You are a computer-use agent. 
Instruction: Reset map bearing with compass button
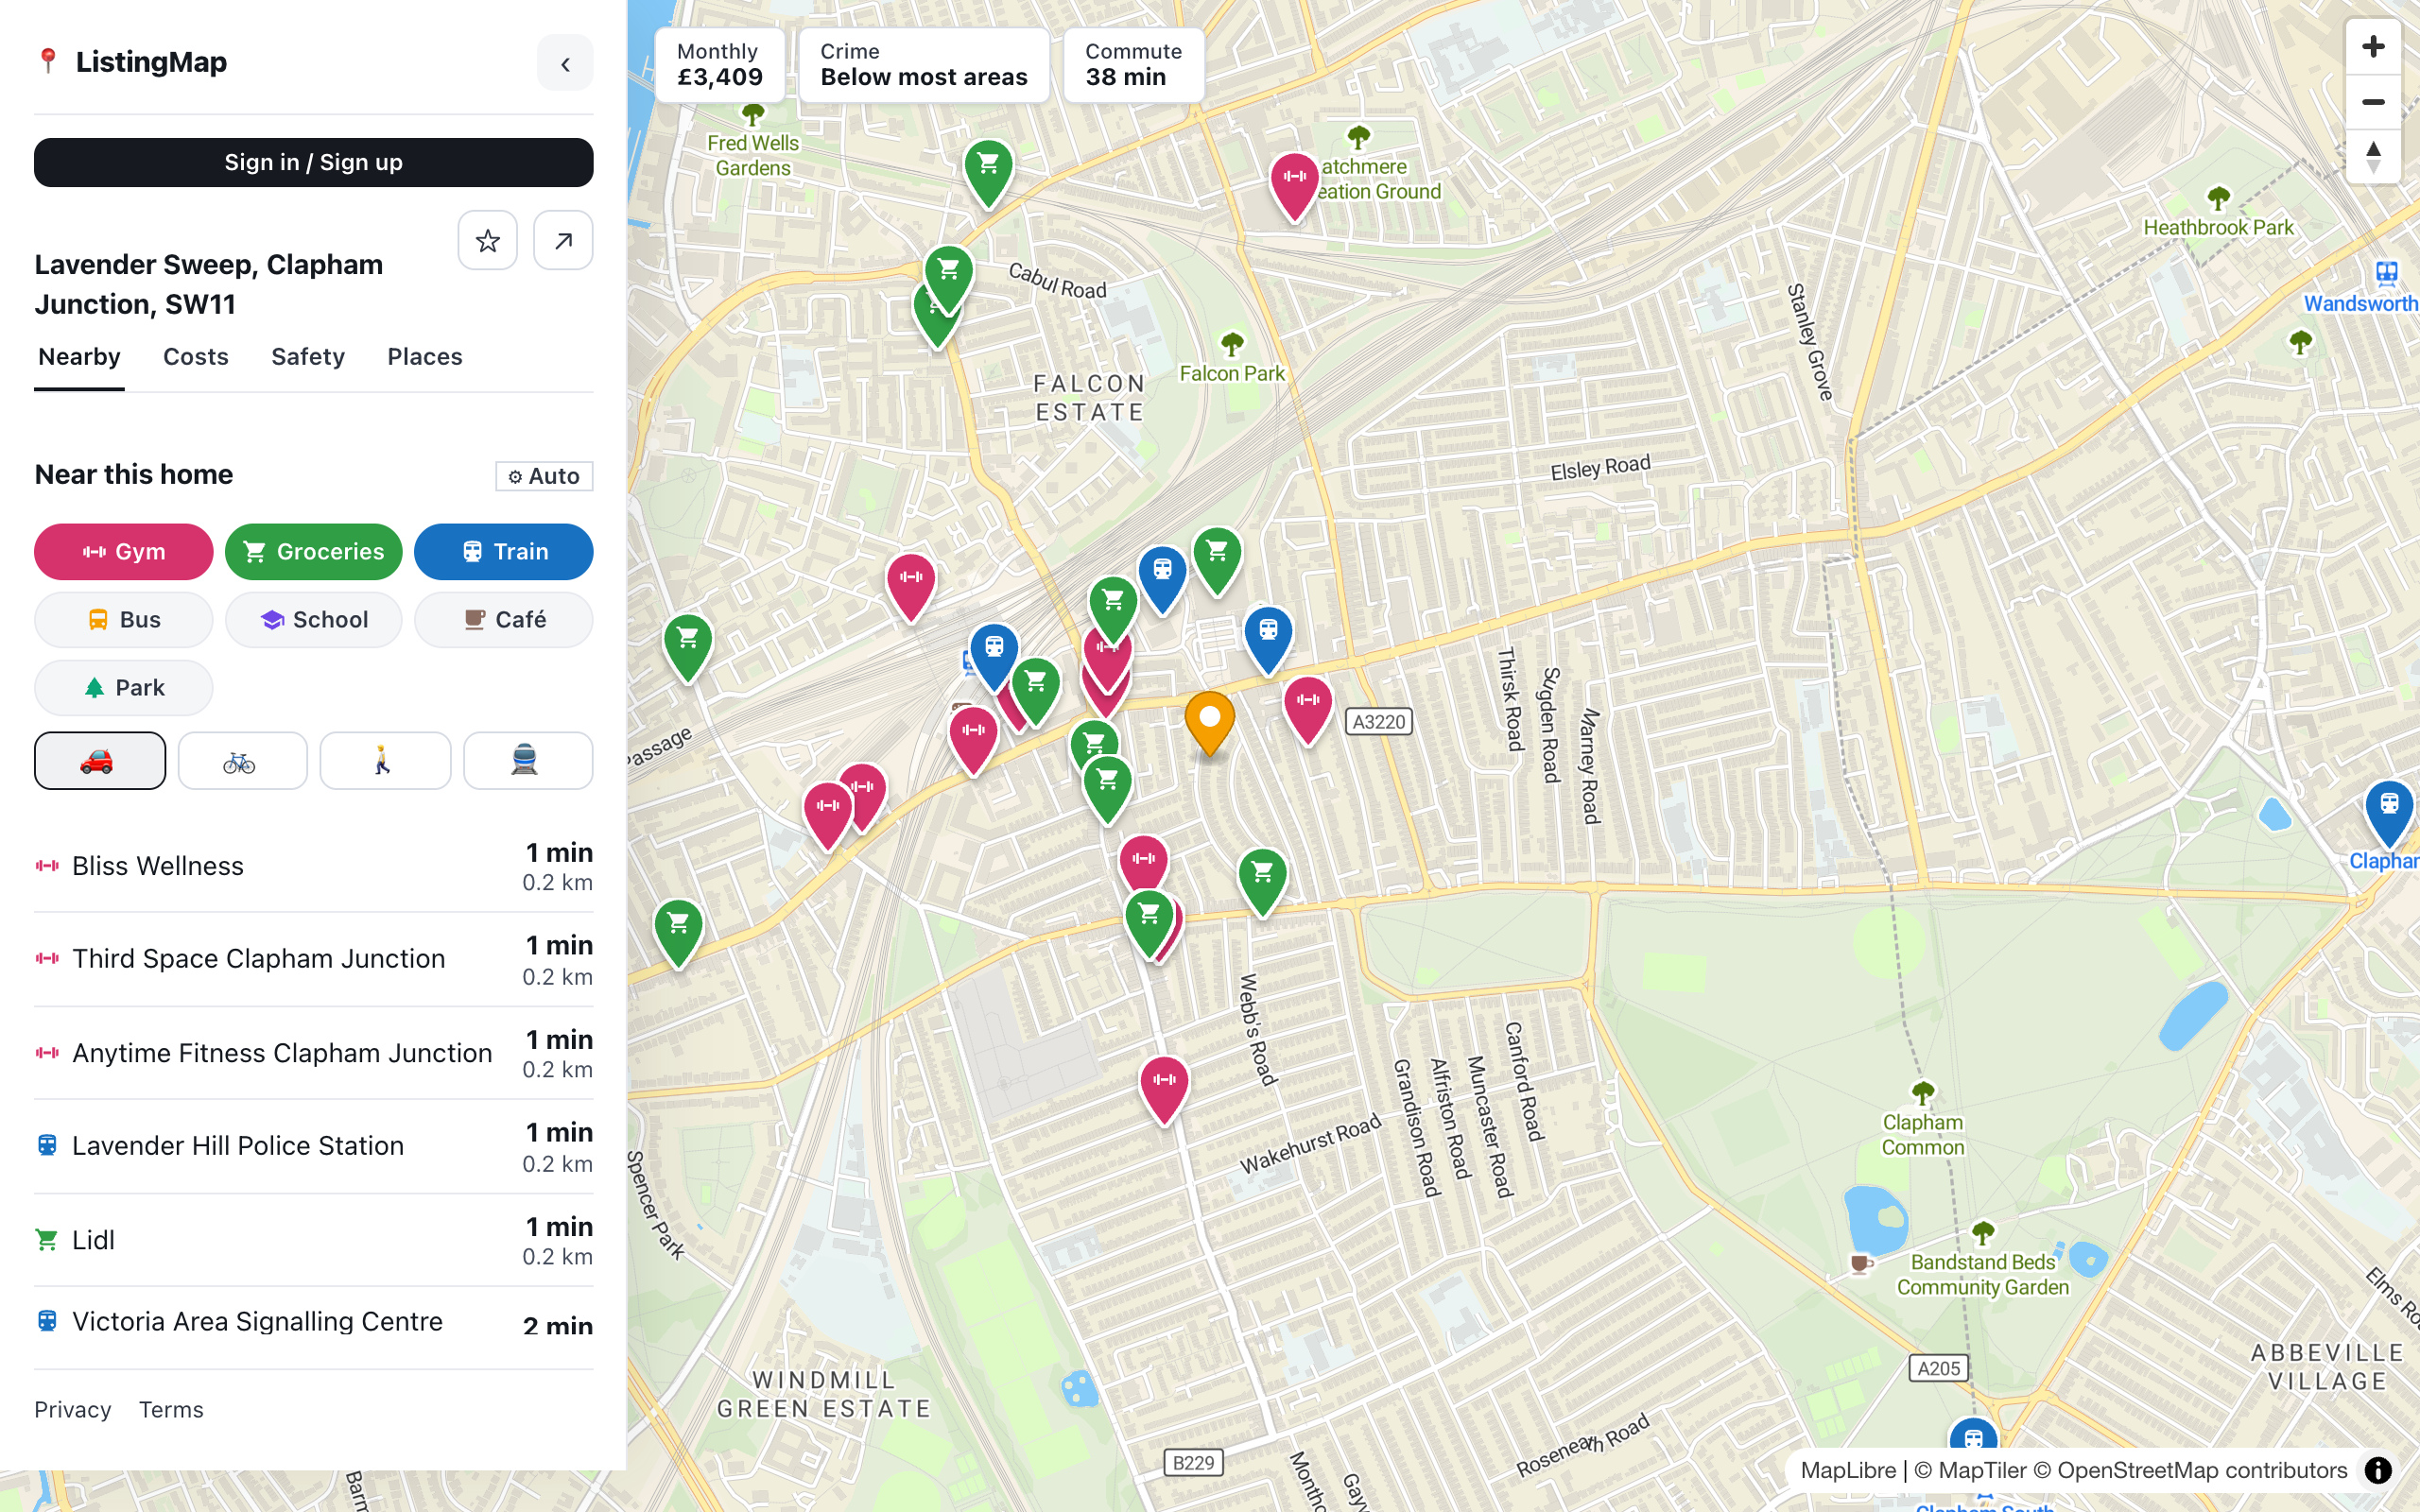click(2373, 157)
